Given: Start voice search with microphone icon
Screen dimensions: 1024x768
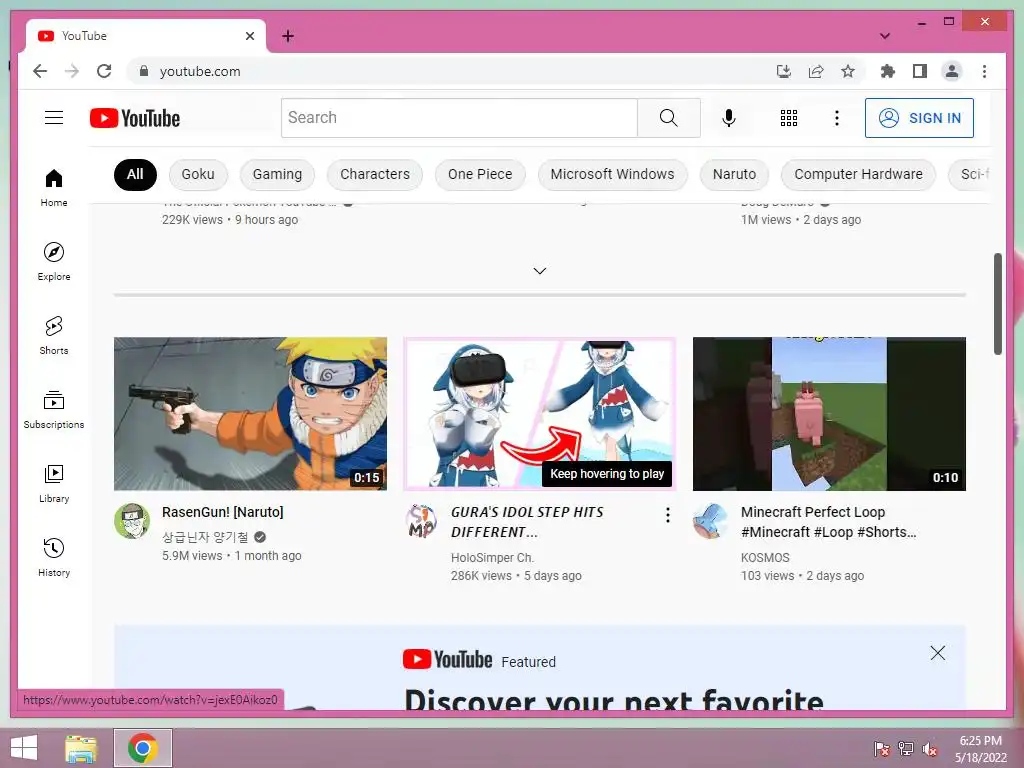Looking at the screenshot, I should (729, 118).
